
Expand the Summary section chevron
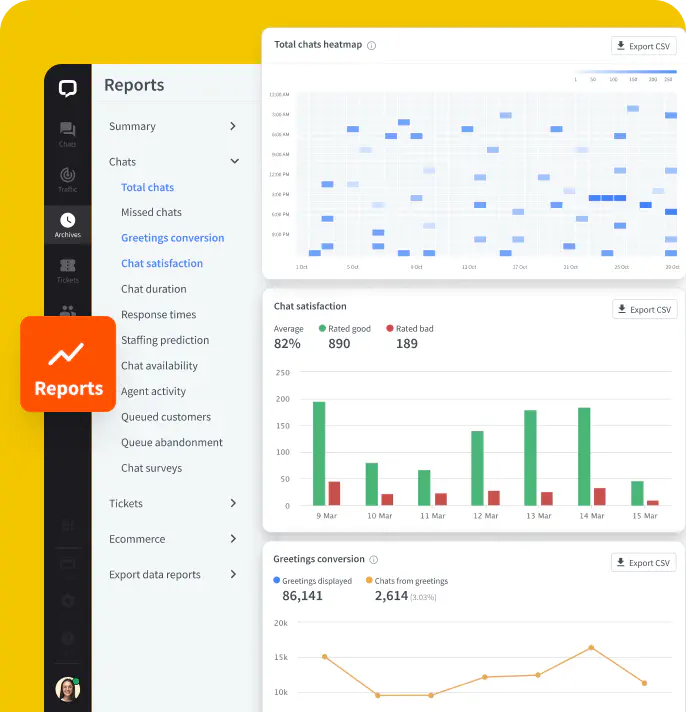click(x=233, y=126)
